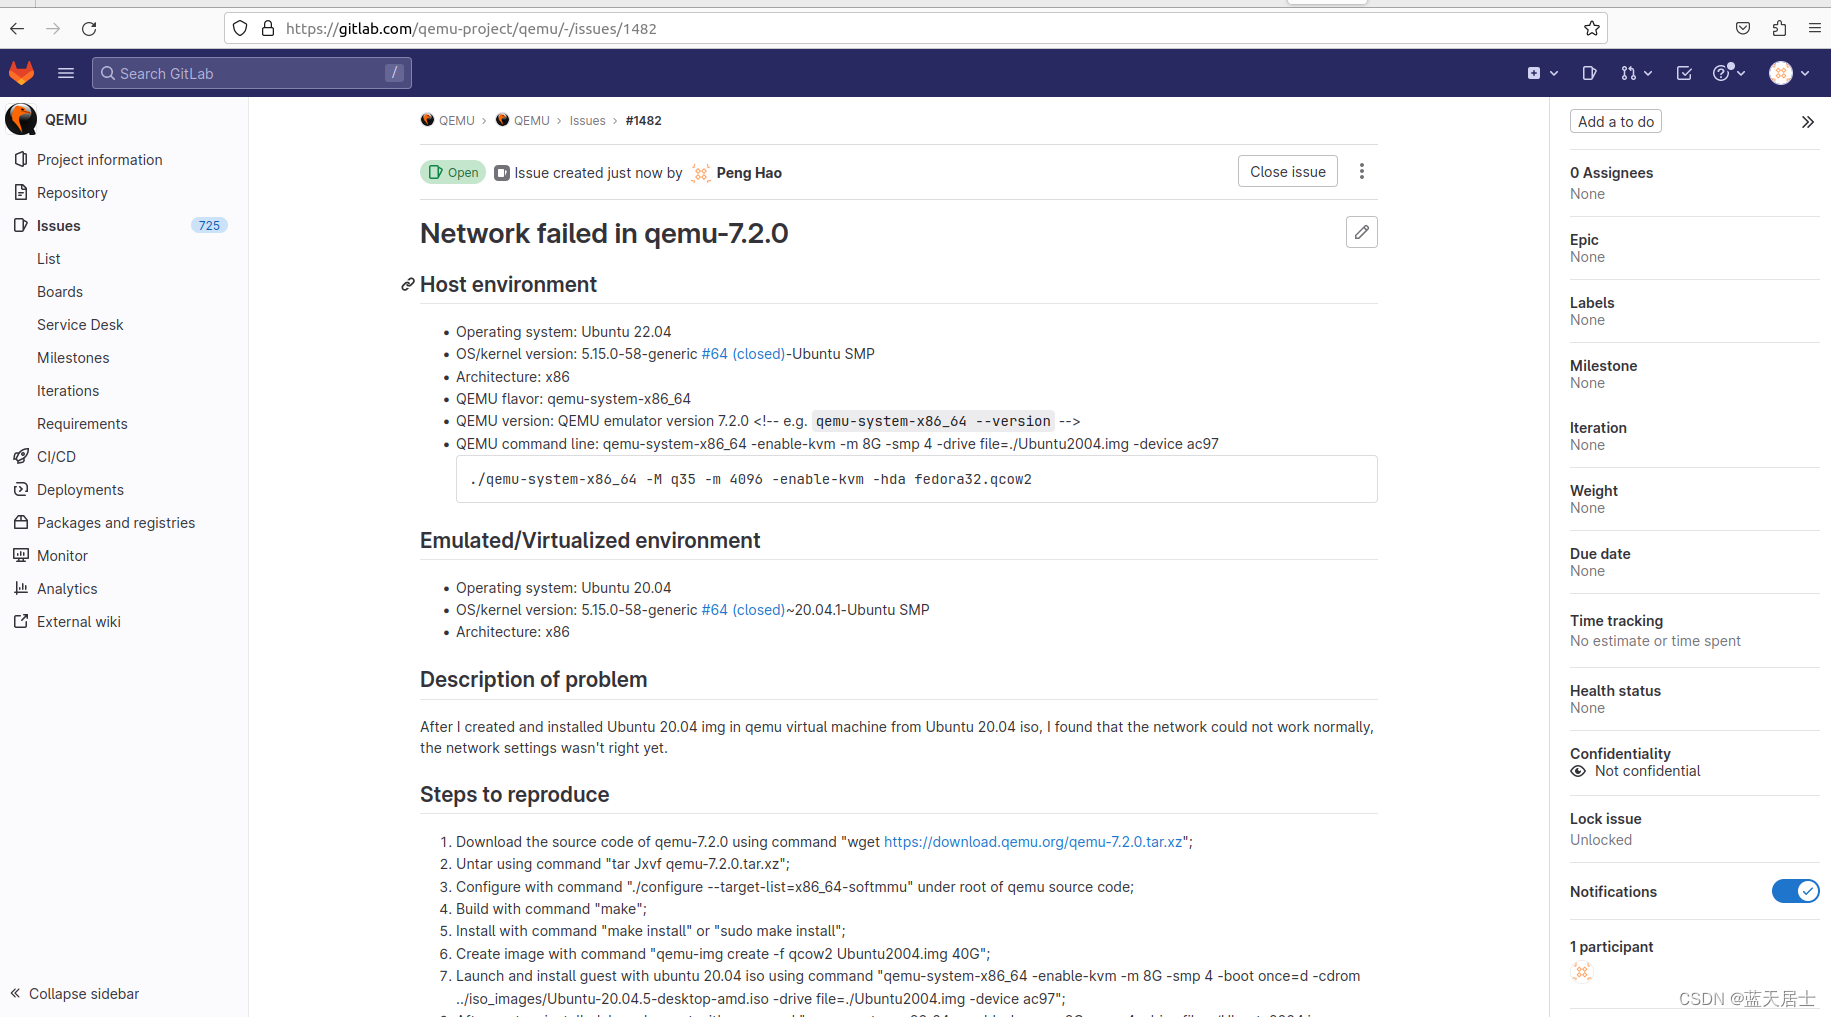Click the Lock issue section

pyautogui.click(x=1694, y=829)
